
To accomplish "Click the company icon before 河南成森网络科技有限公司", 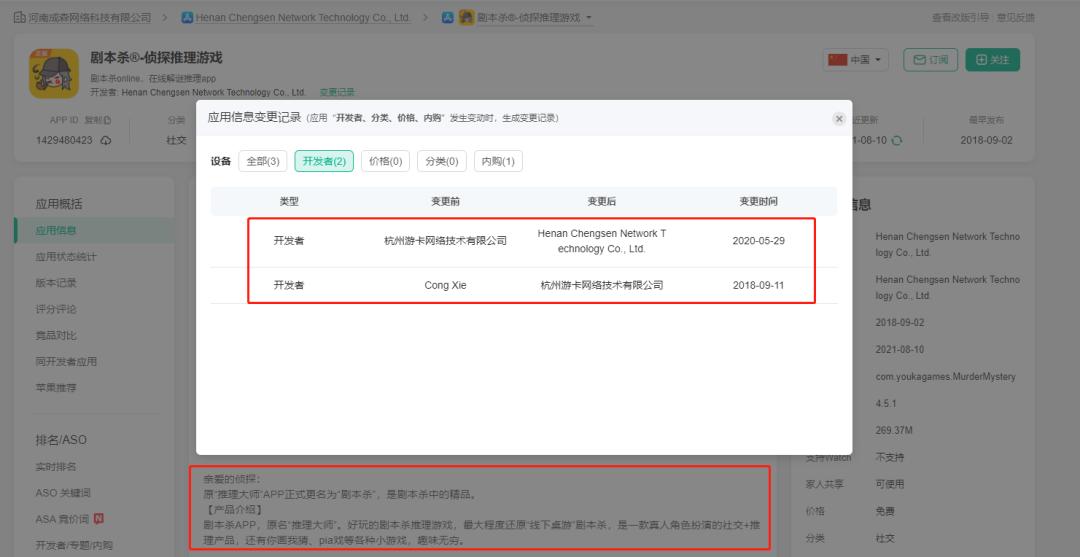I will pos(18,18).
